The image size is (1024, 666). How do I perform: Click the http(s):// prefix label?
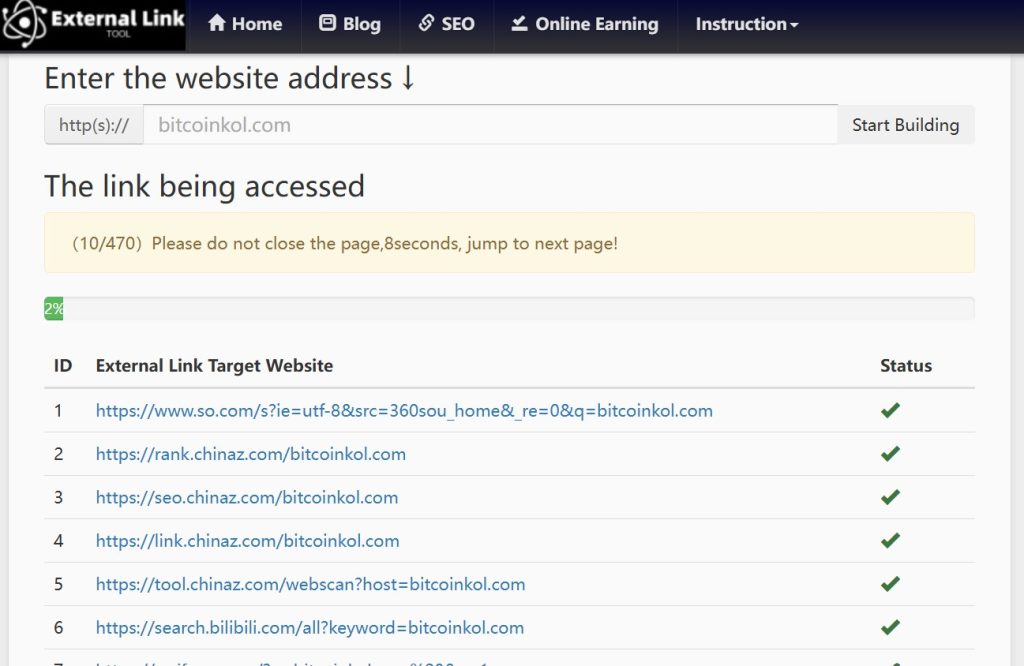(x=94, y=125)
